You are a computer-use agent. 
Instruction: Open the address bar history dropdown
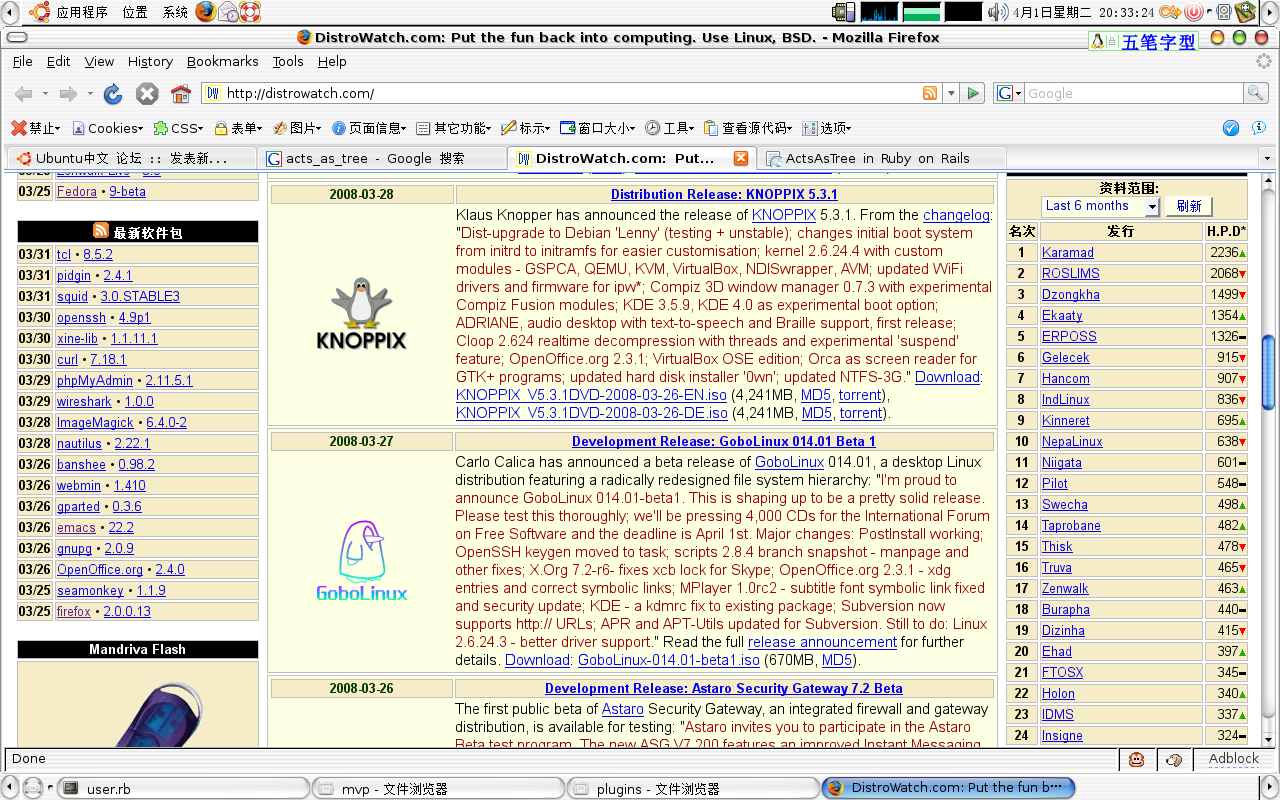(x=950, y=93)
